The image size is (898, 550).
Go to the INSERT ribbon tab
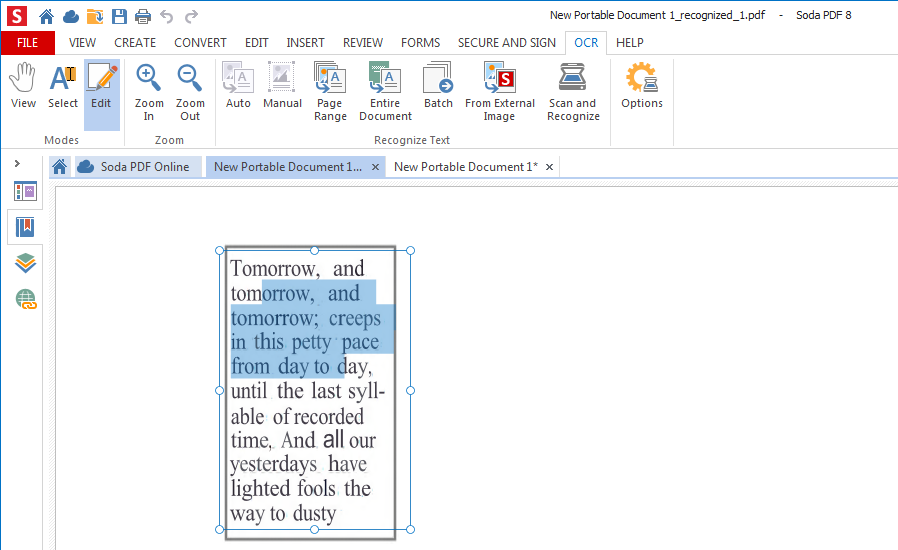pos(305,43)
